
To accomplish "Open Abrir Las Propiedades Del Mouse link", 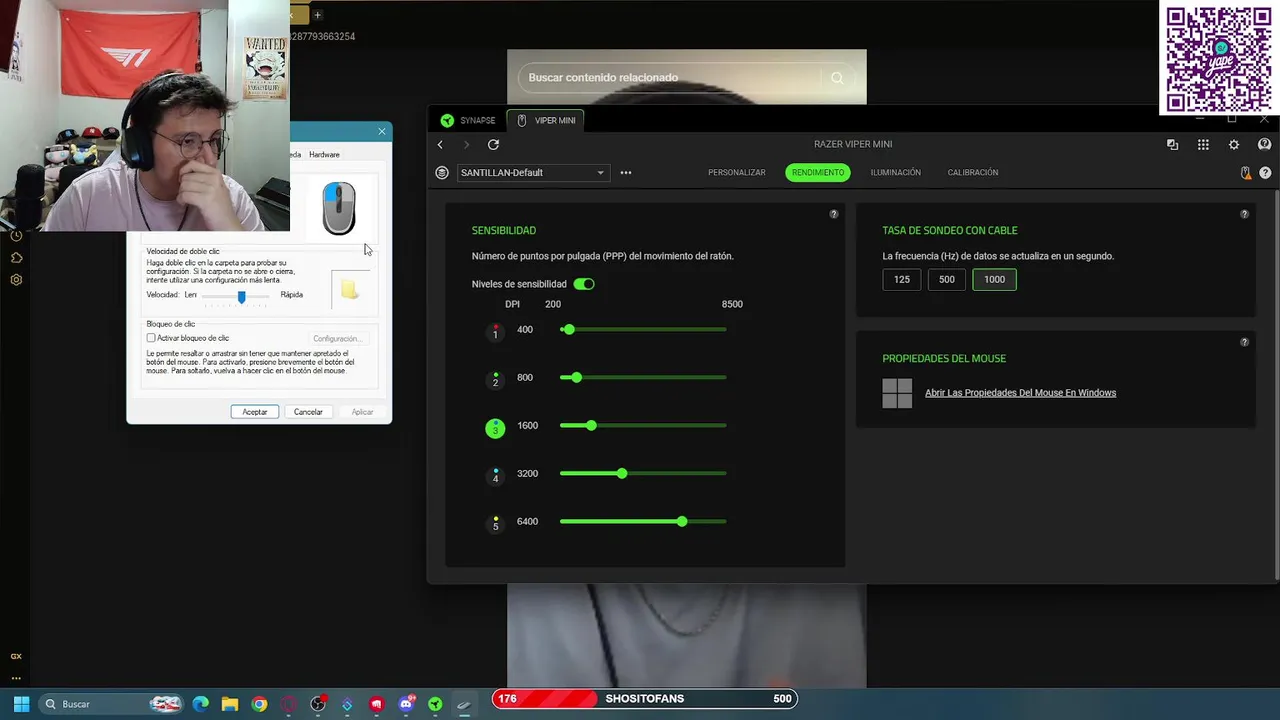I will click(x=1020, y=393).
